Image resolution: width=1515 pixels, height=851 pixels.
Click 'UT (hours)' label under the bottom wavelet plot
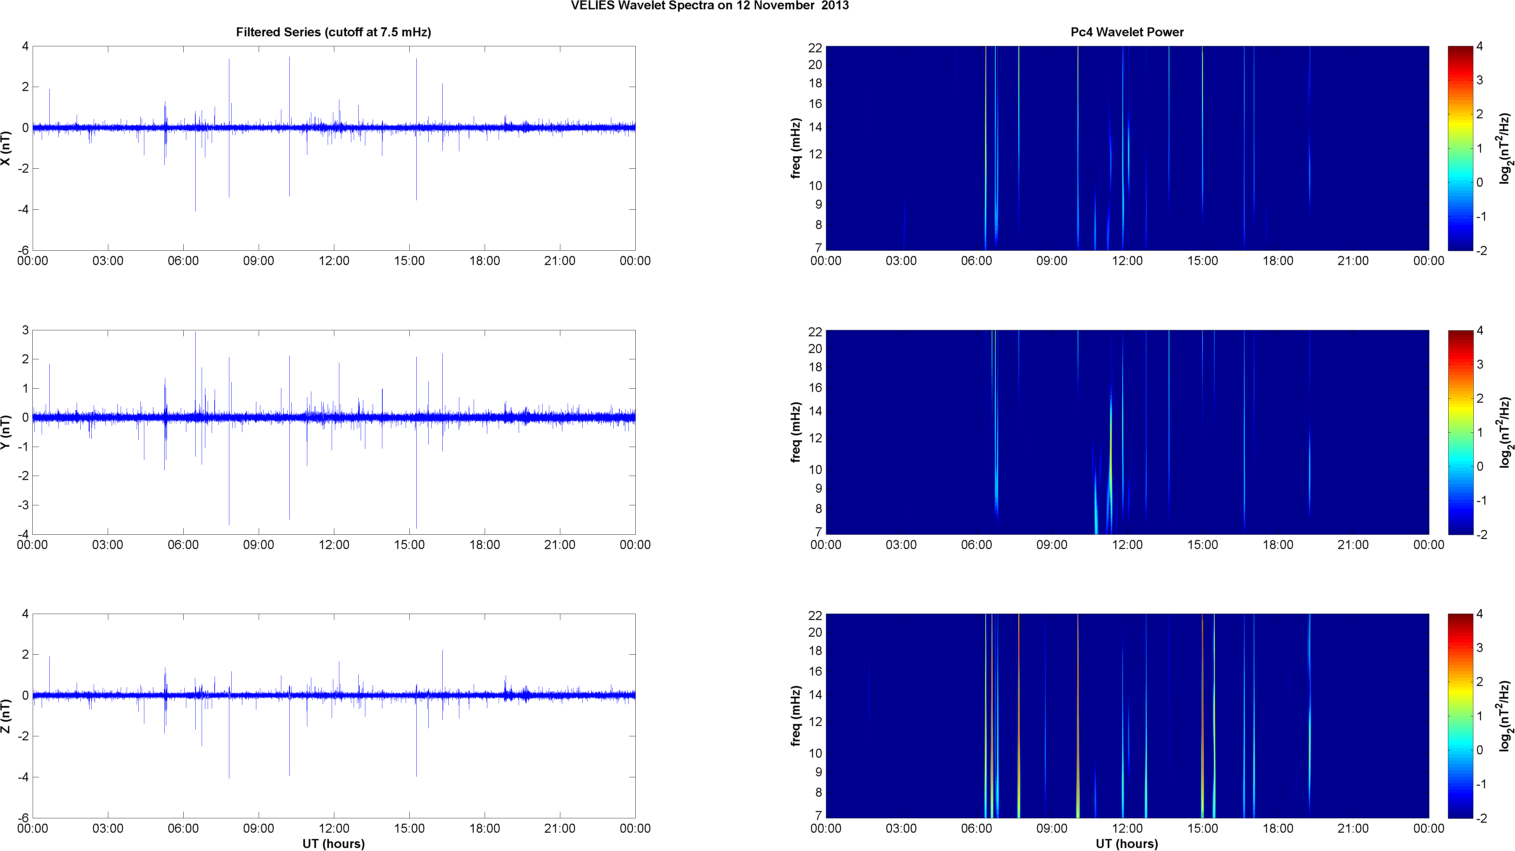coord(1127,844)
